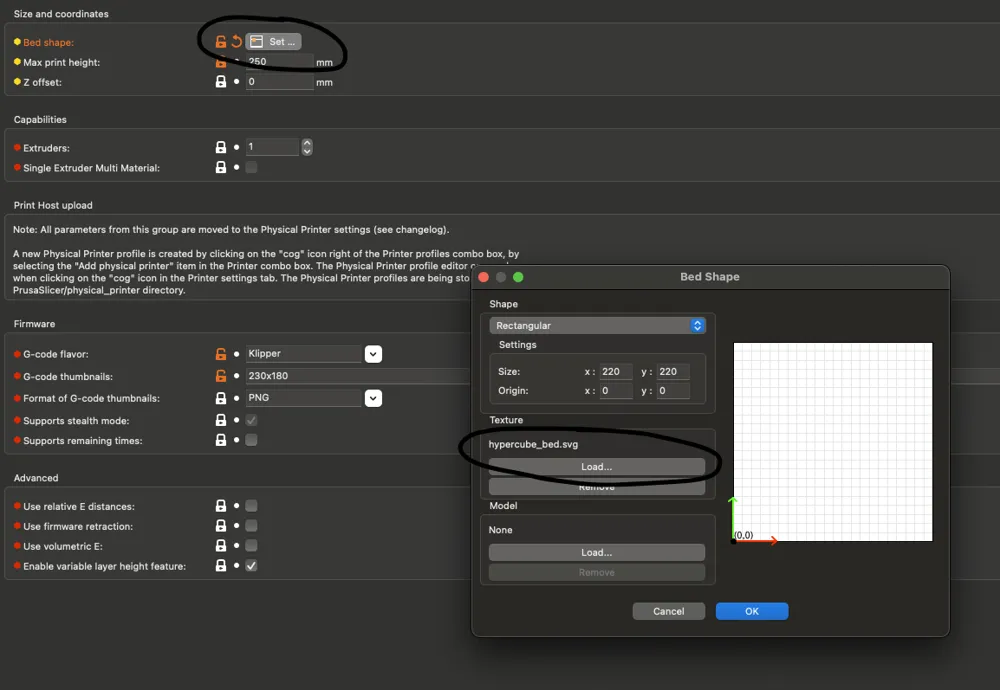
Task: Click the Size x input field
Action: (x=616, y=371)
